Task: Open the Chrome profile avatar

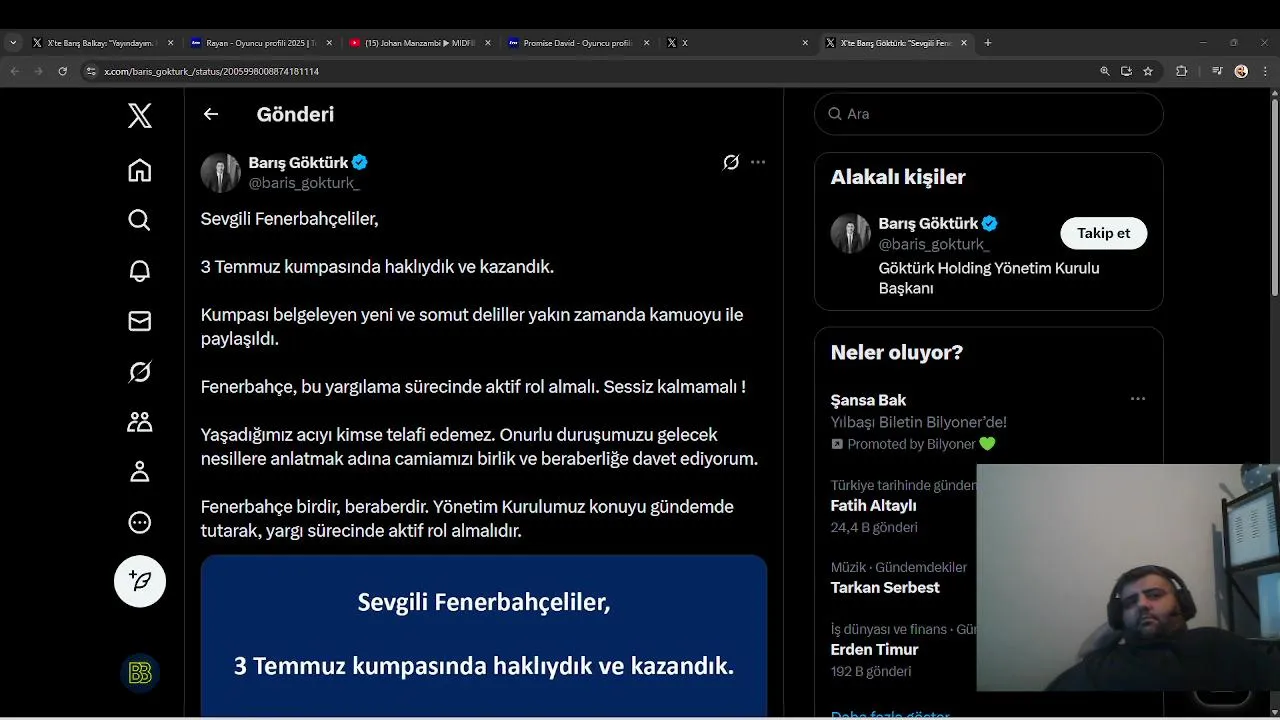Action: pyautogui.click(x=1242, y=71)
